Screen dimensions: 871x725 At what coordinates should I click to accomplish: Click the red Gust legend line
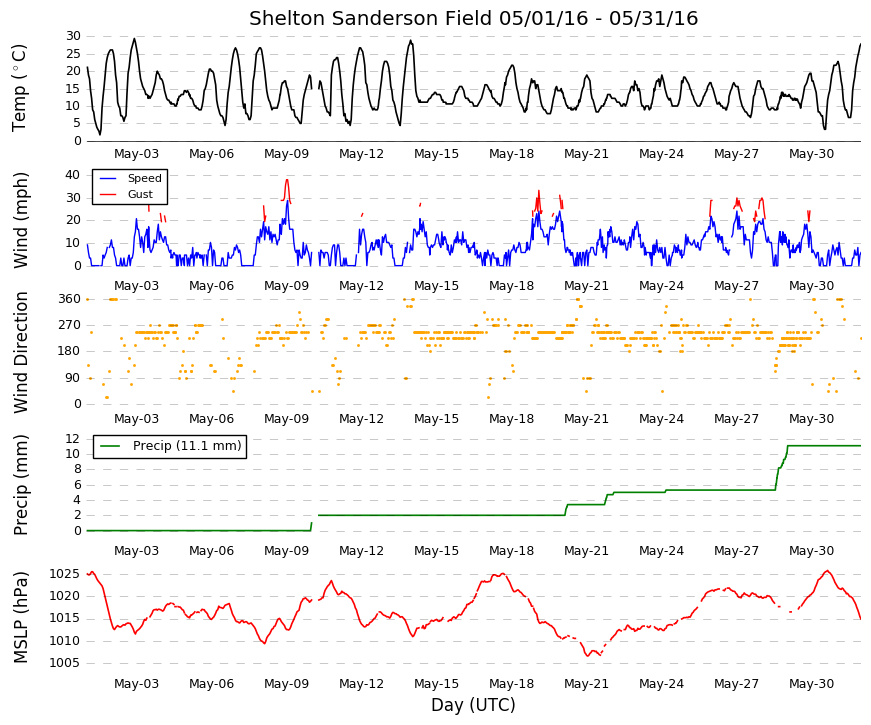[108, 194]
